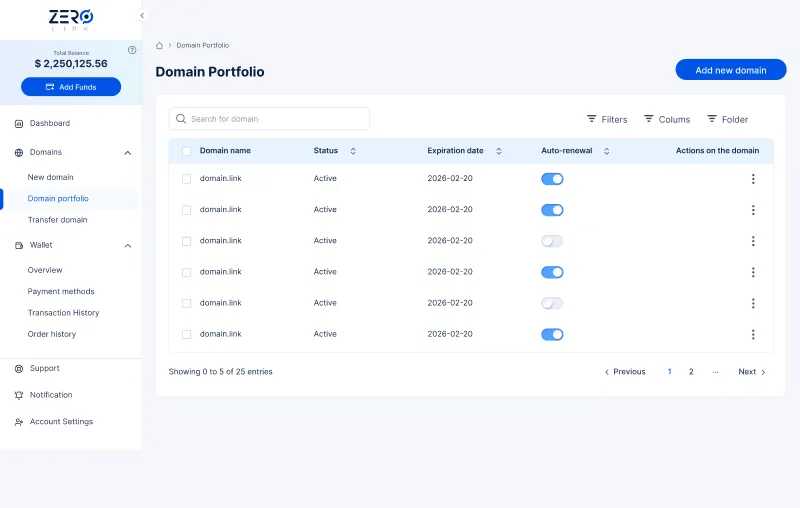Go to Dashboard in the sidebar
800x508 pixels.
(49, 123)
